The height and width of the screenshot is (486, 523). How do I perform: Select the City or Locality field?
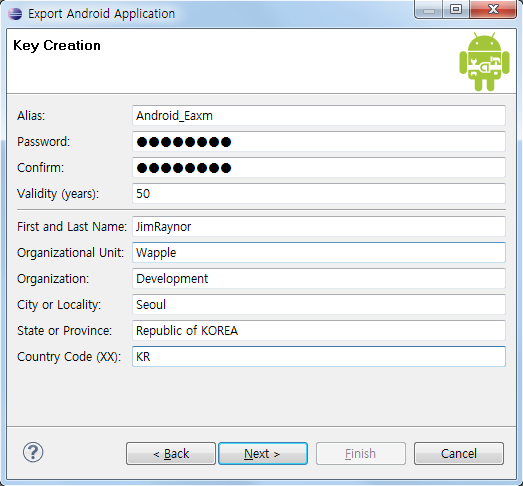(x=319, y=305)
